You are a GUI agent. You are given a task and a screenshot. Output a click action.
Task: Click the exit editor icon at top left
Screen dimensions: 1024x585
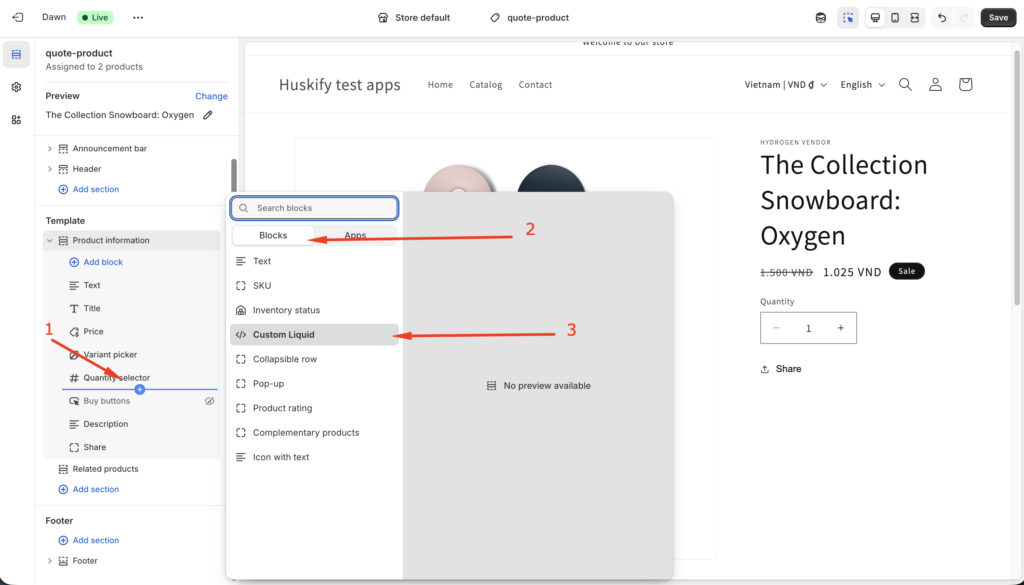point(18,18)
